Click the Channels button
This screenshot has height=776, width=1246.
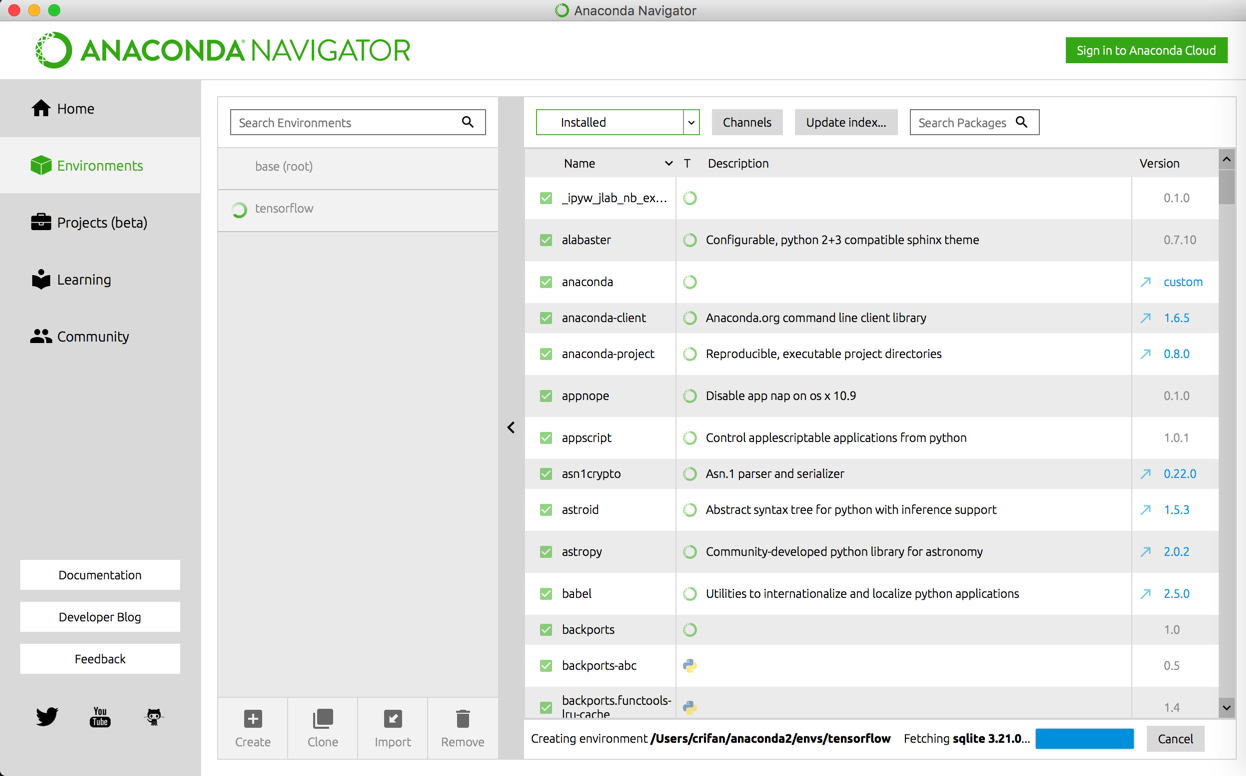(747, 122)
